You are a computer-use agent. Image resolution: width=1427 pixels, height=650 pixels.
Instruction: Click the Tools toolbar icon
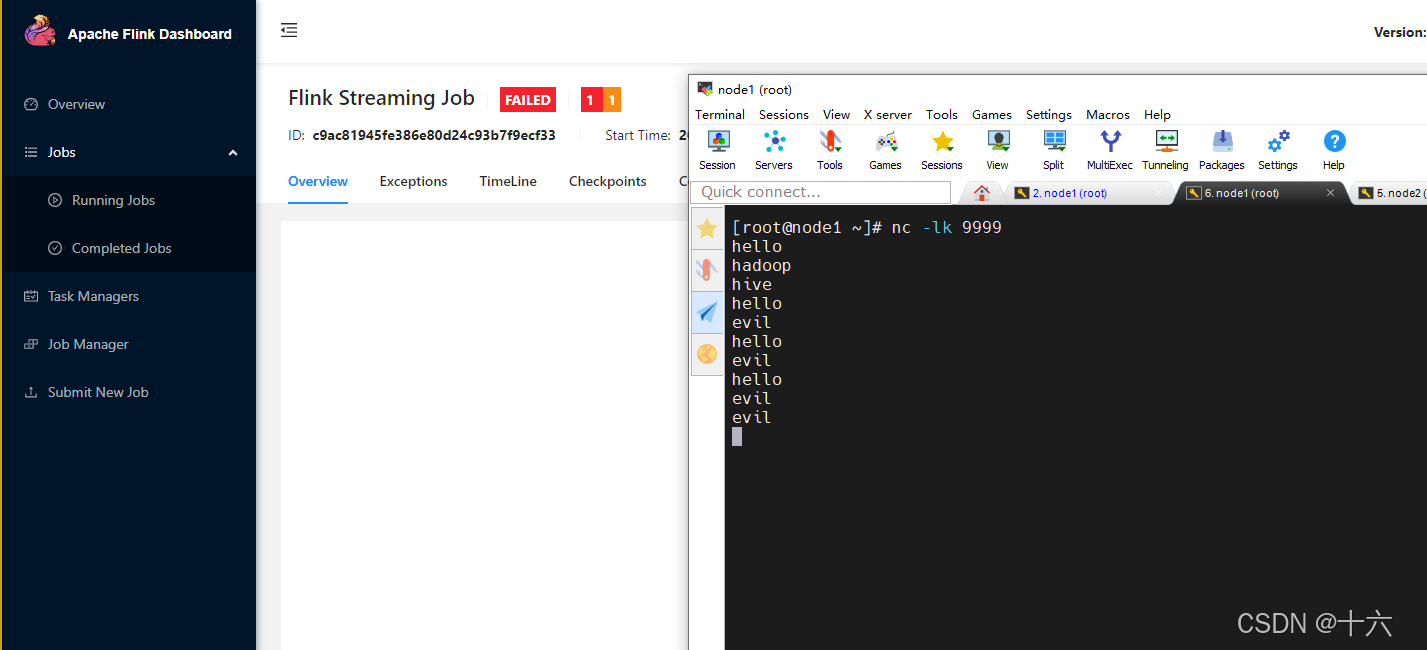click(830, 150)
